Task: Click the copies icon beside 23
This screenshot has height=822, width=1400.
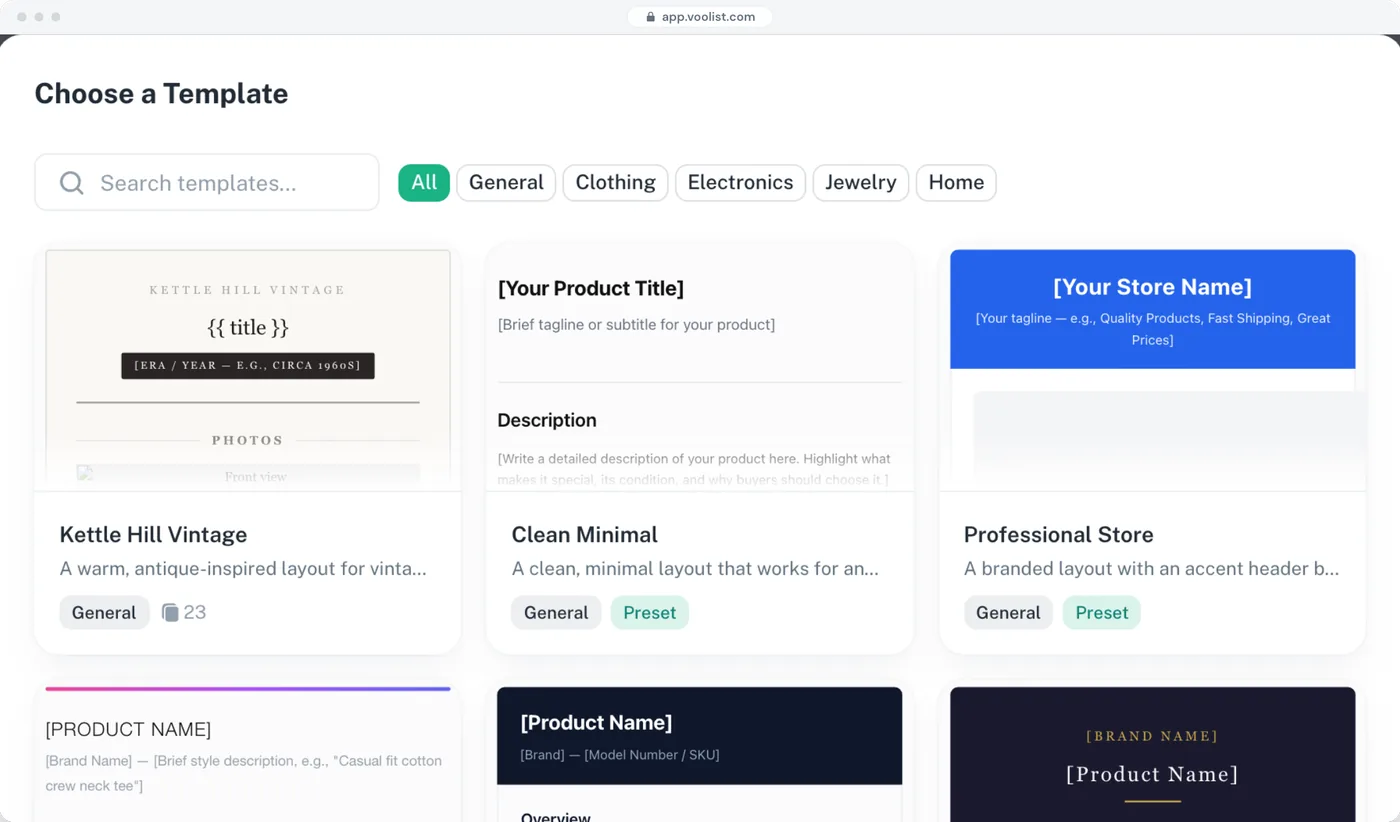Action: pyautogui.click(x=170, y=612)
